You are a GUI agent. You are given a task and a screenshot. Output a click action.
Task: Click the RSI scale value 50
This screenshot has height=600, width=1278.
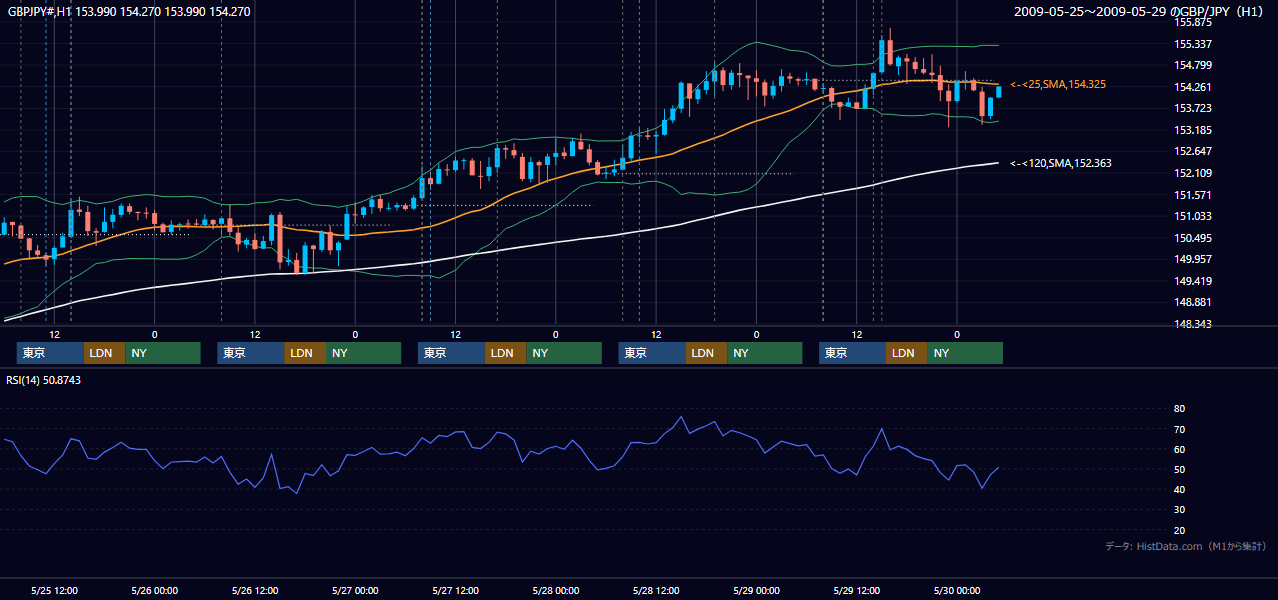tap(1179, 469)
